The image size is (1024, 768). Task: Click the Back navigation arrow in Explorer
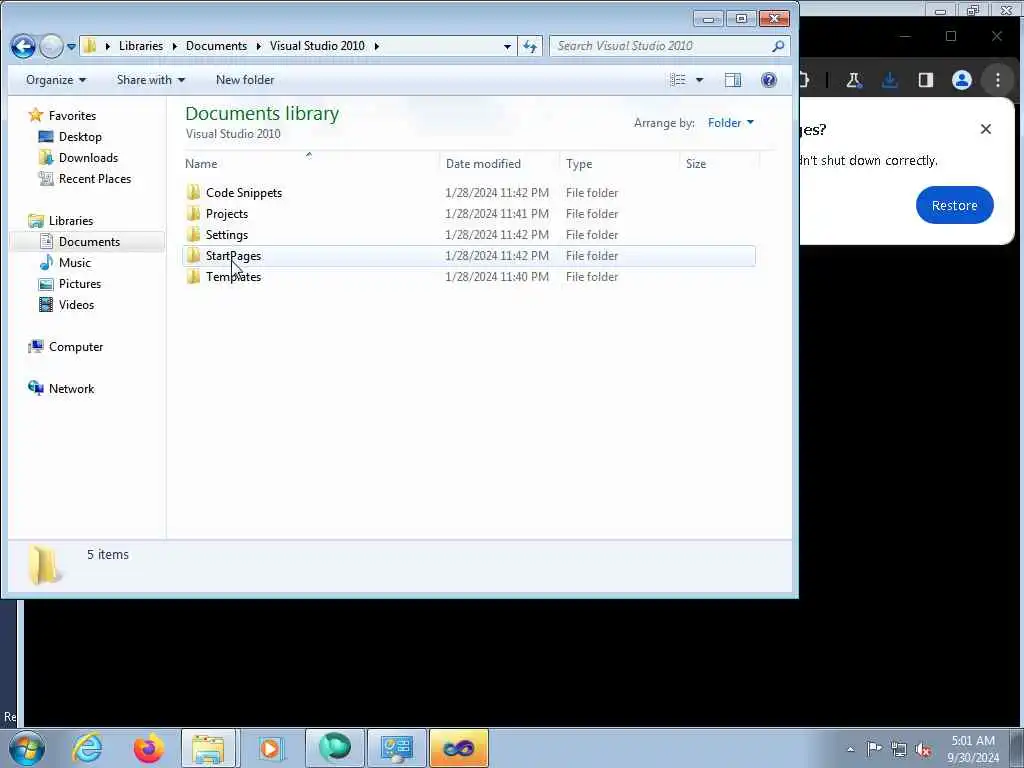[23, 46]
